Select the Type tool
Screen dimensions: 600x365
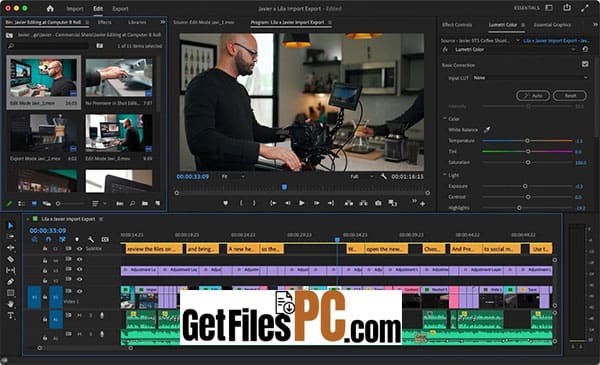[10, 316]
